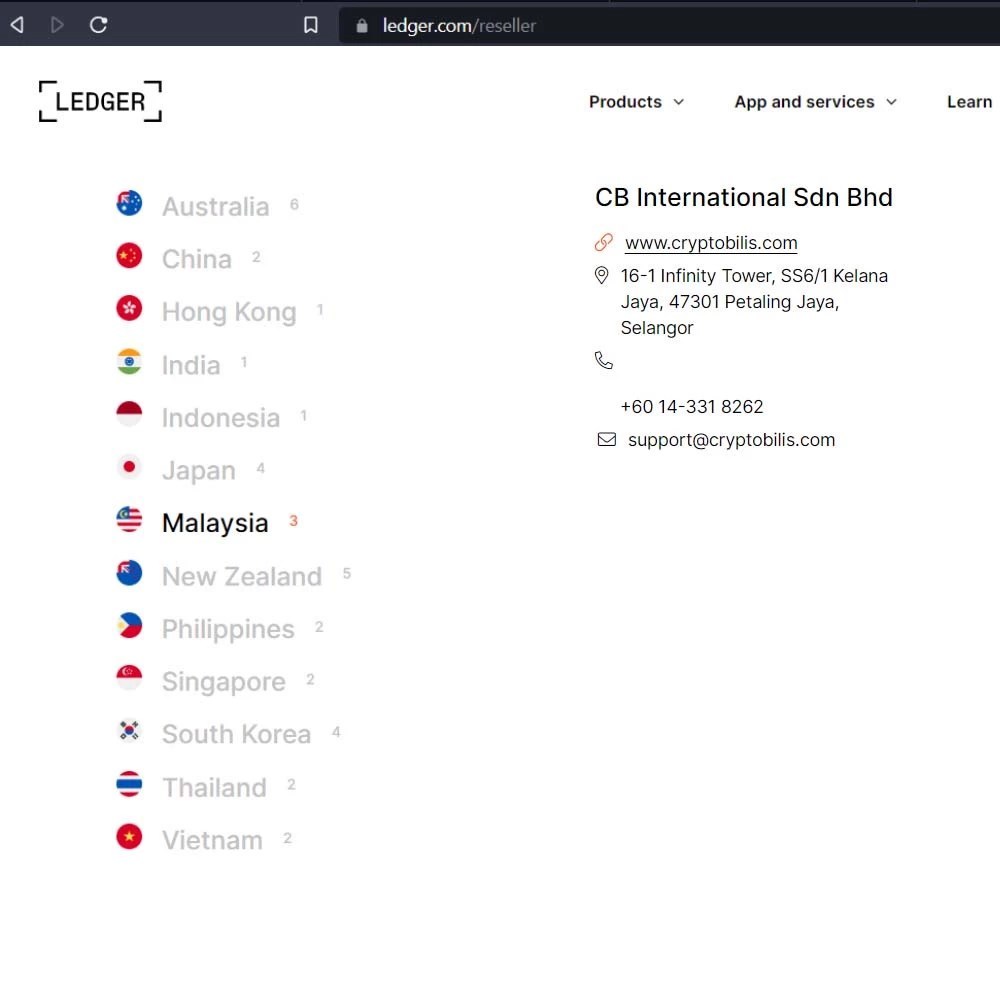Click the CB International Sdn Bhd heading
This screenshot has width=1000, height=1000.
[744, 198]
